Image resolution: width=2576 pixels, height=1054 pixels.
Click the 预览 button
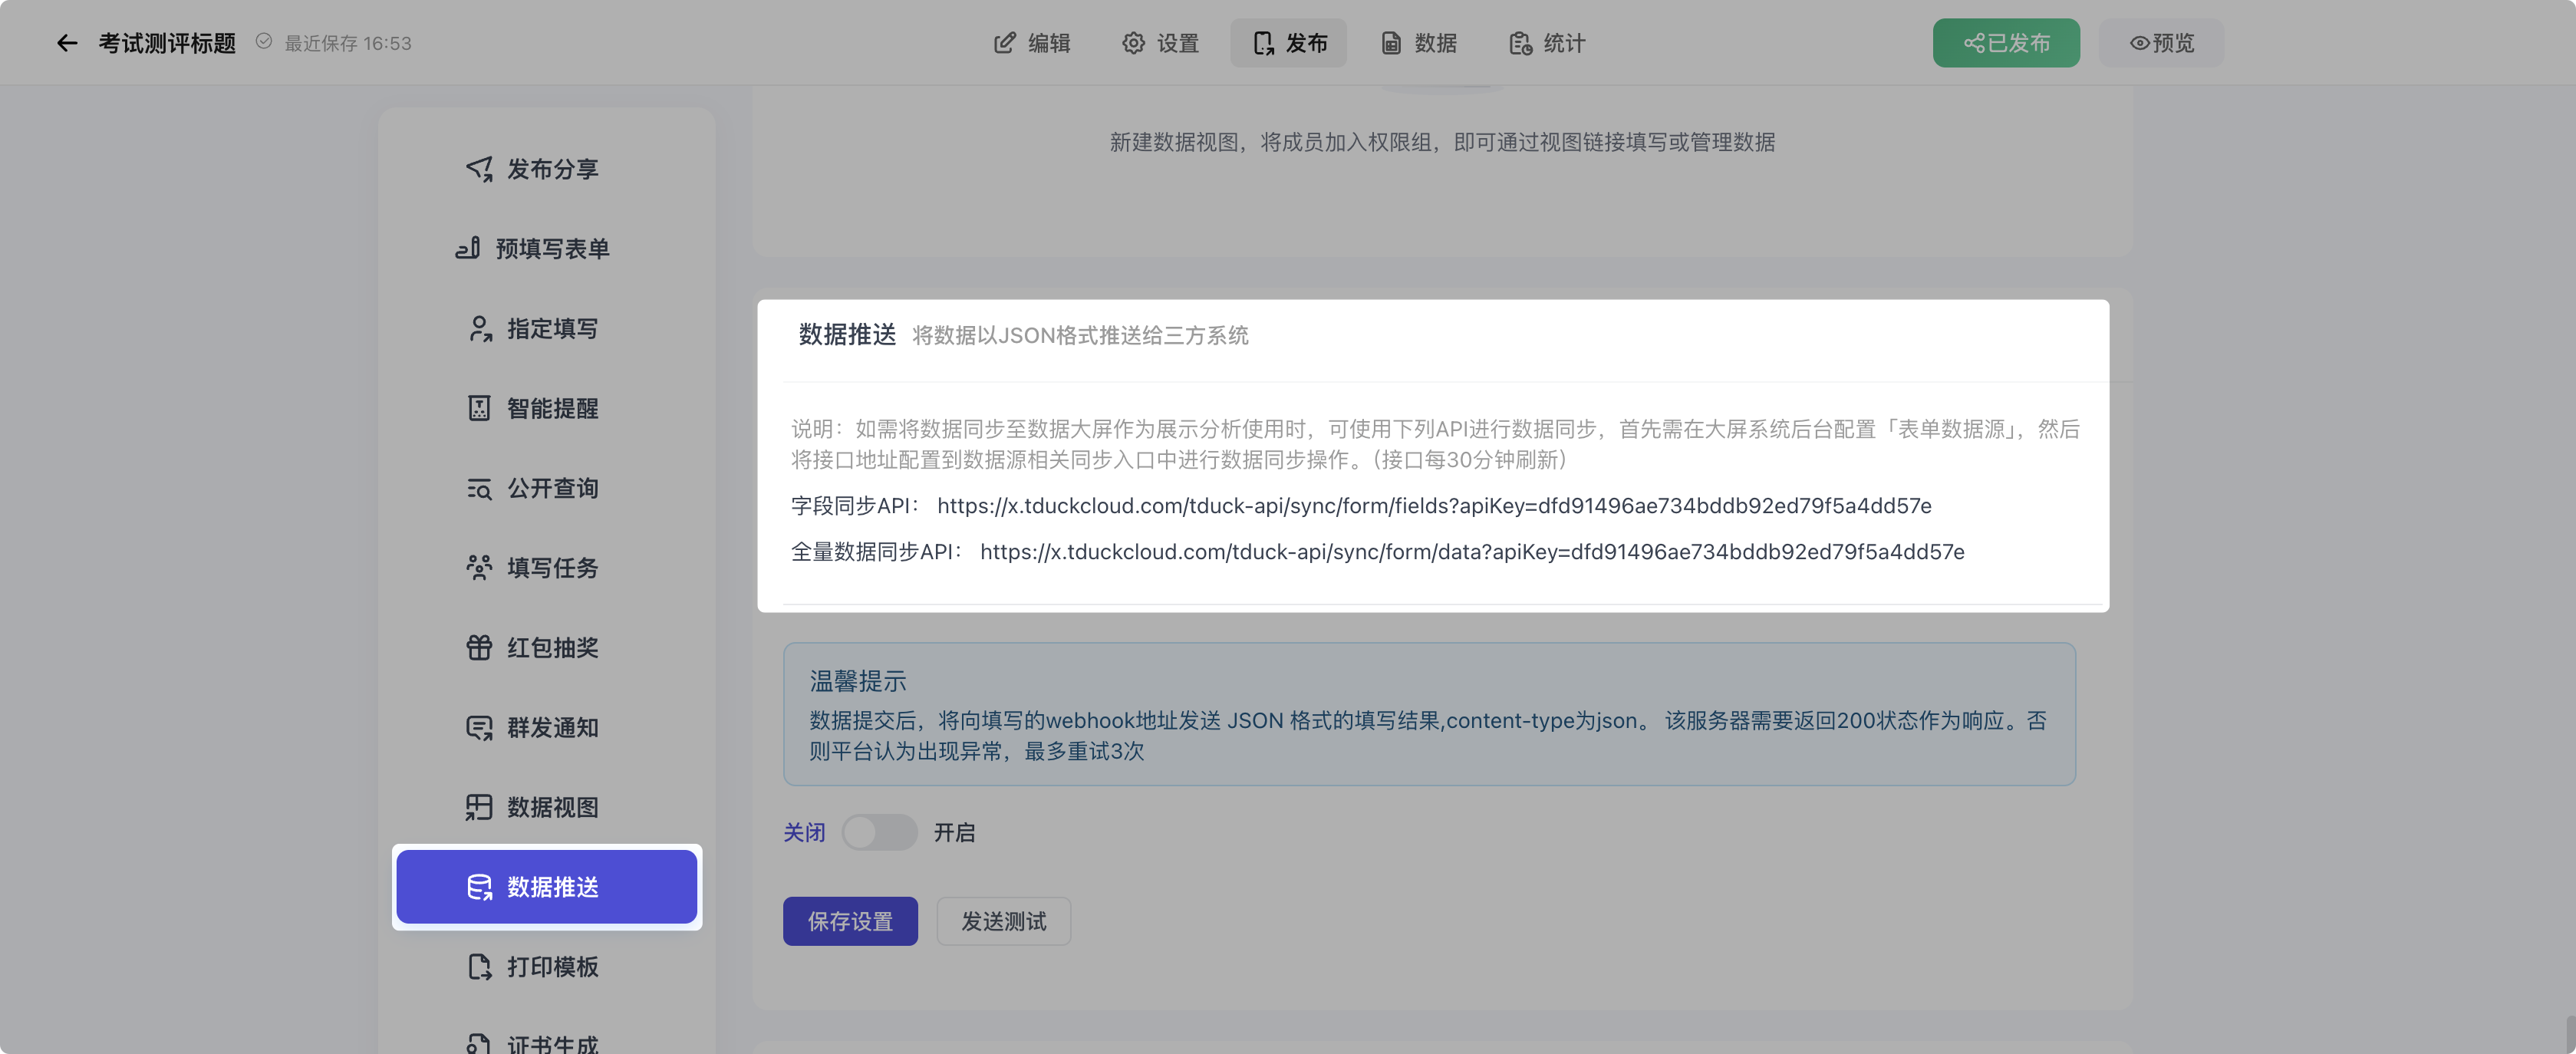2161,43
